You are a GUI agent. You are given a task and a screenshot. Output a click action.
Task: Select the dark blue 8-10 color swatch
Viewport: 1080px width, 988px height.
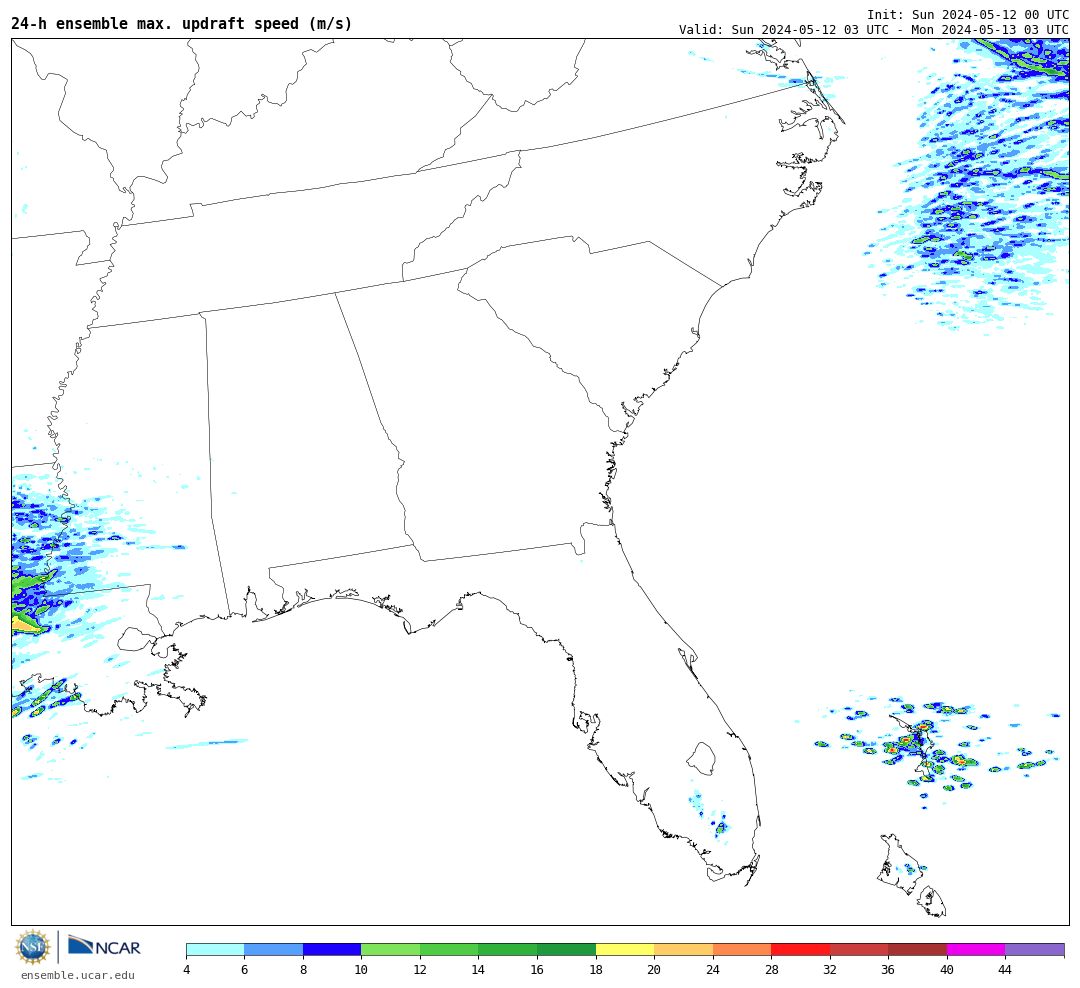[x=332, y=949]
